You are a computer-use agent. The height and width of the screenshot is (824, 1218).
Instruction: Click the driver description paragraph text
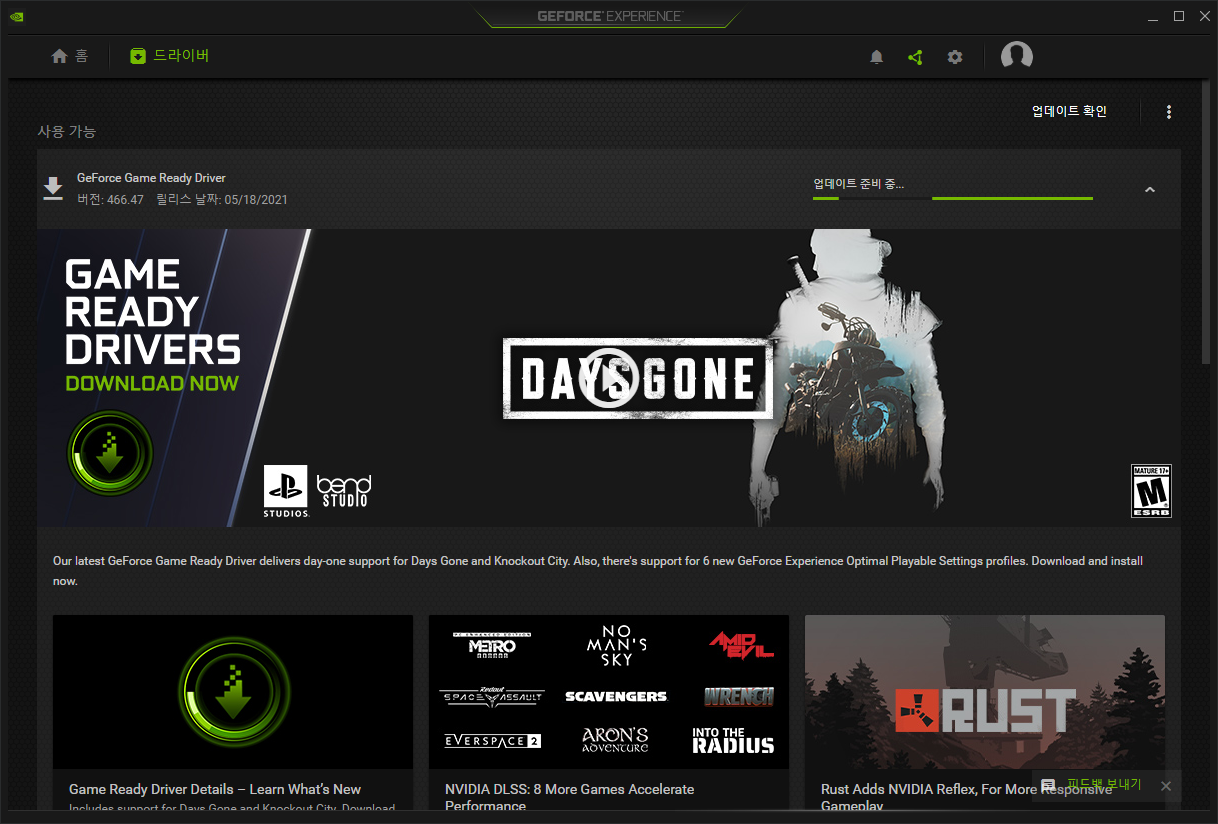(x=598, y=571)
